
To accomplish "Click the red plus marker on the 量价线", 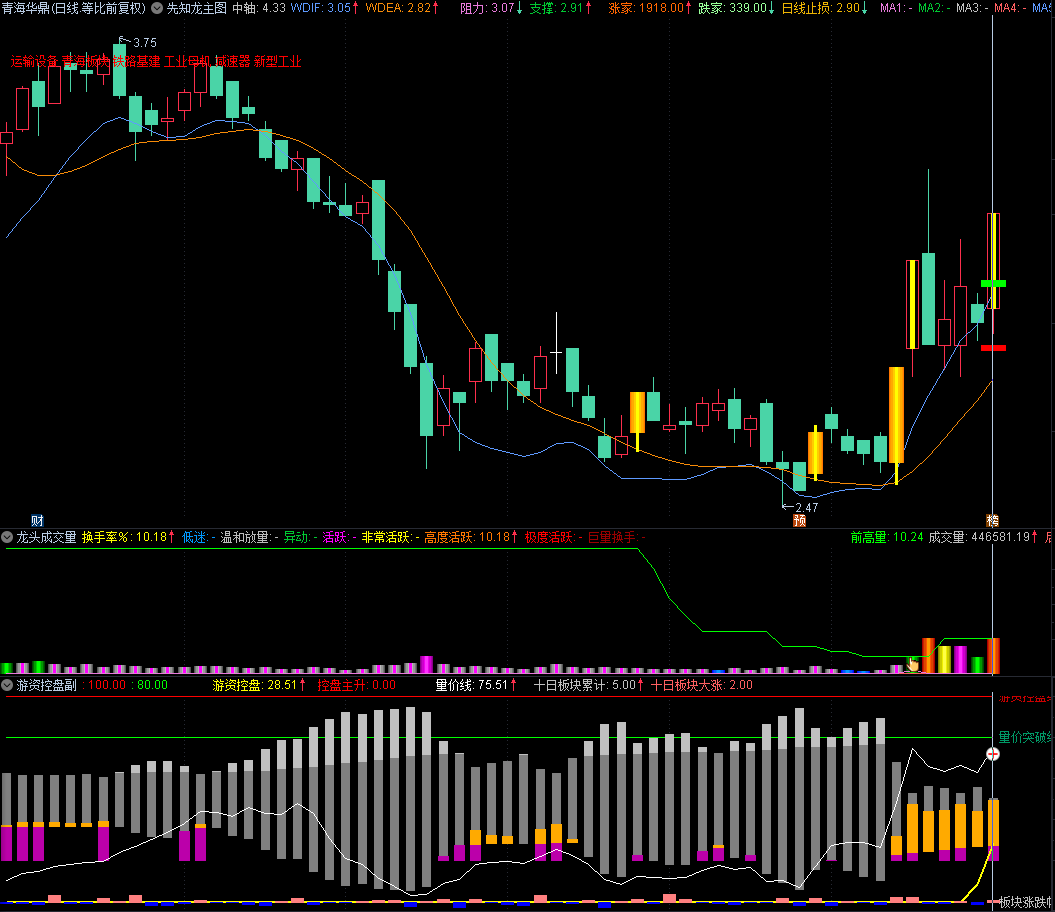I will [993, 754].
